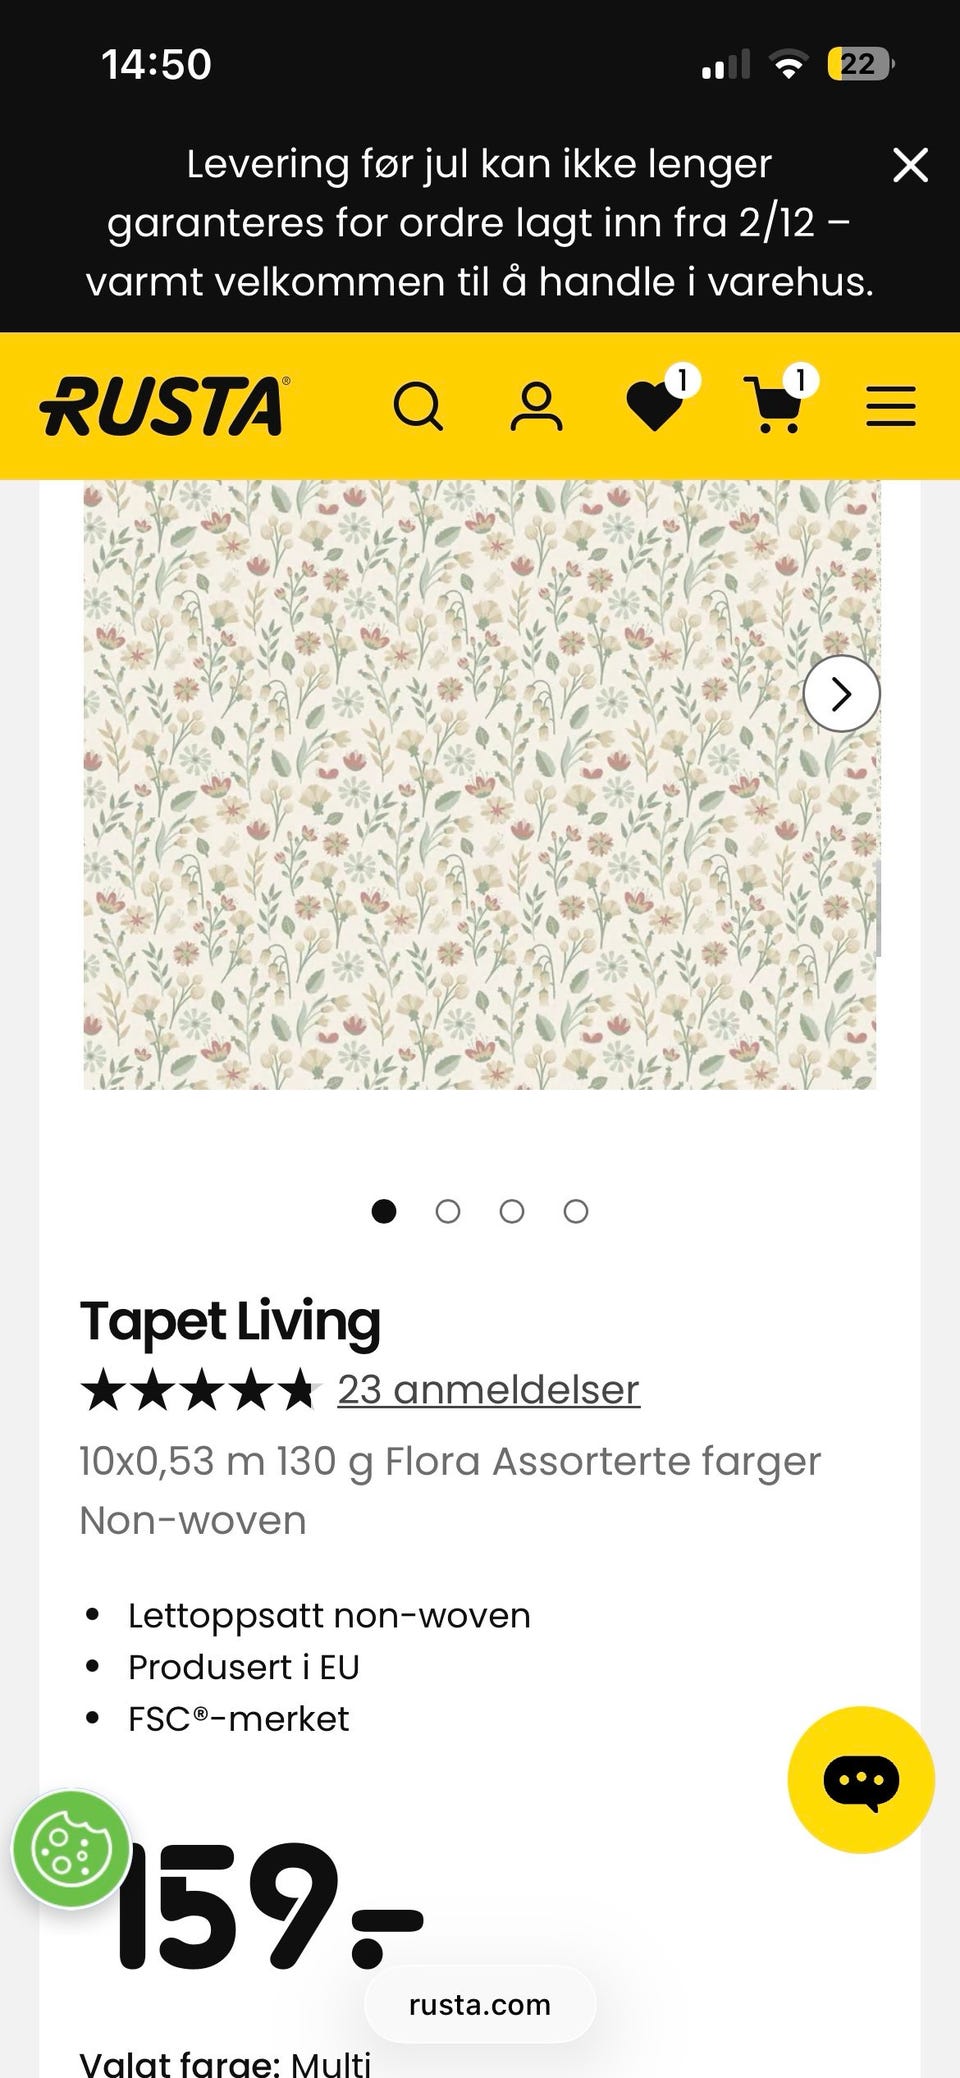Select the first carousel dot
Image resolution: width=960 pixels, height=2078 pixels.
point(384,1212)
